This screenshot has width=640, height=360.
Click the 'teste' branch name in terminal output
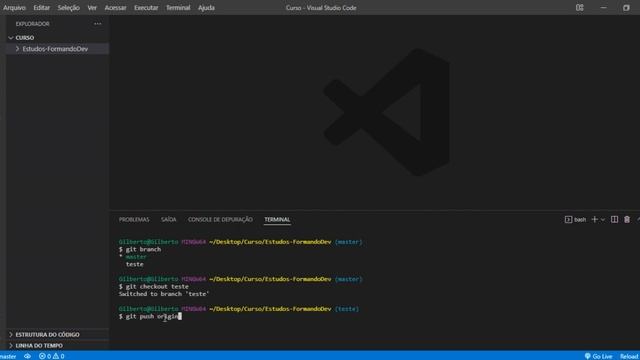tap(135, 264)
